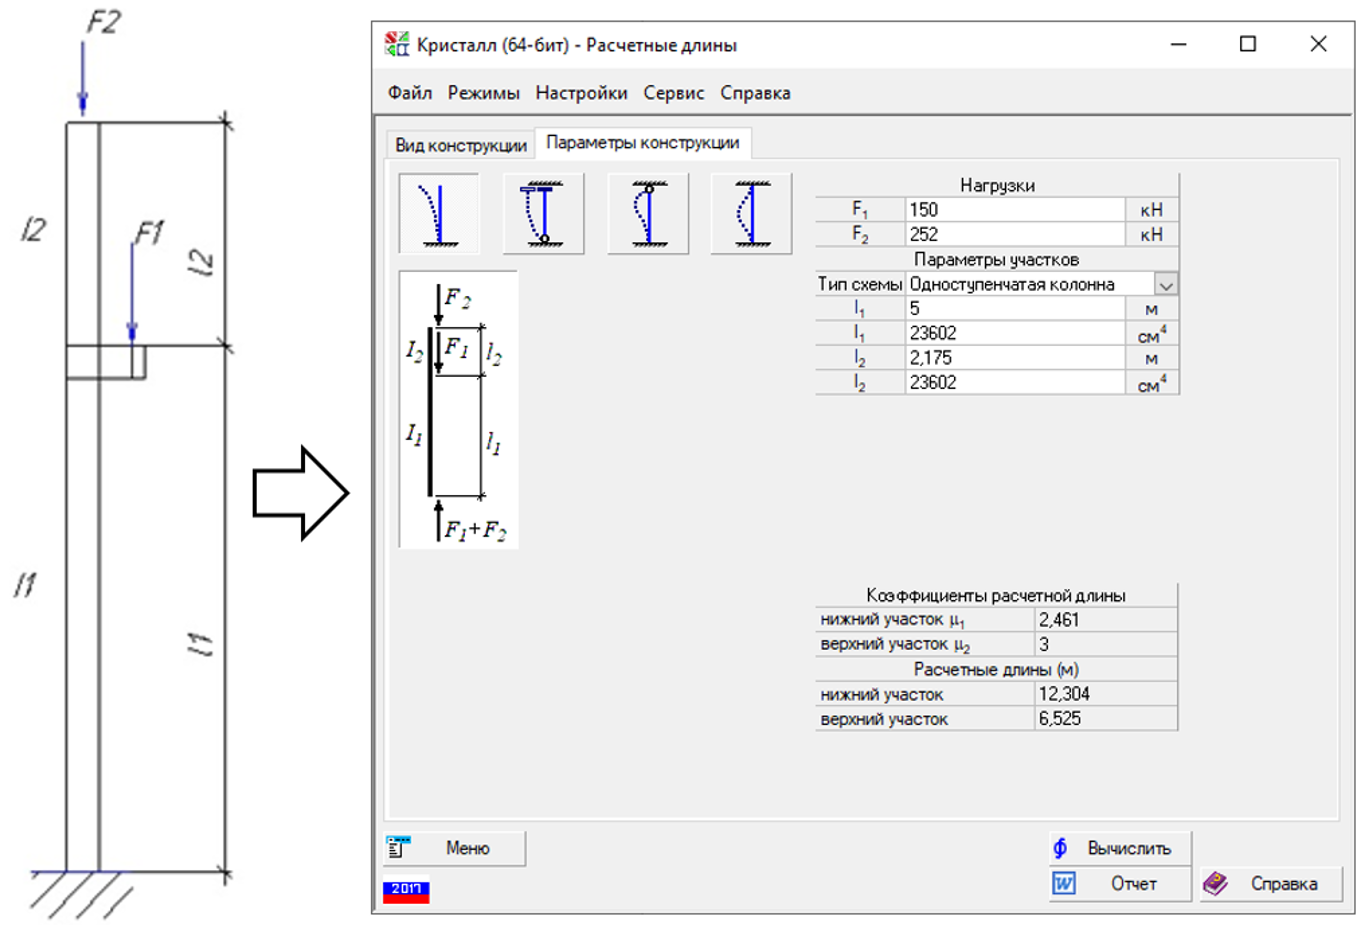Choose the fourth column buckling scheme icon
1367x925 pixels.
(751, 213)
